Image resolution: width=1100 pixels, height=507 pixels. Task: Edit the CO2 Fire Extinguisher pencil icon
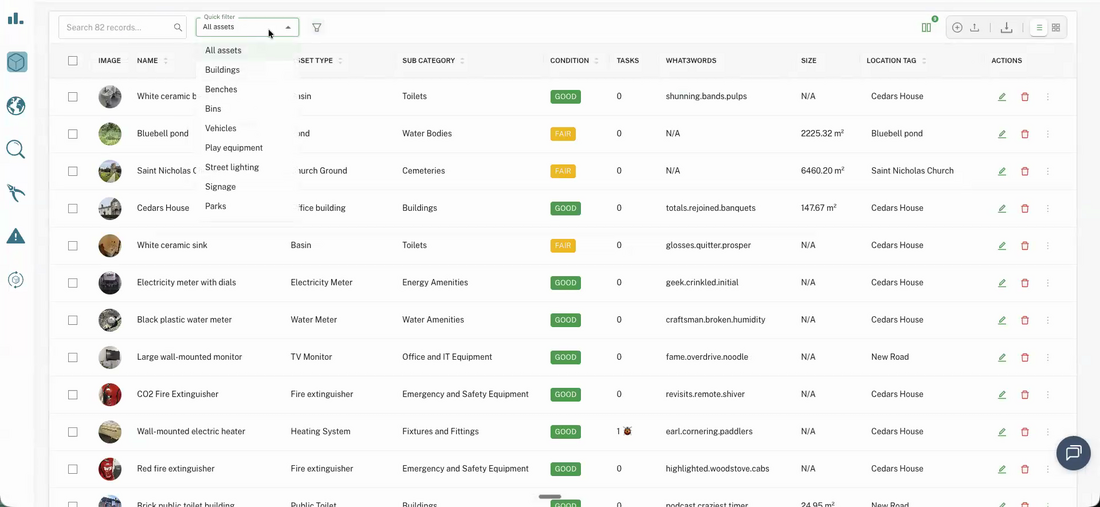(x=1002, y=395)
